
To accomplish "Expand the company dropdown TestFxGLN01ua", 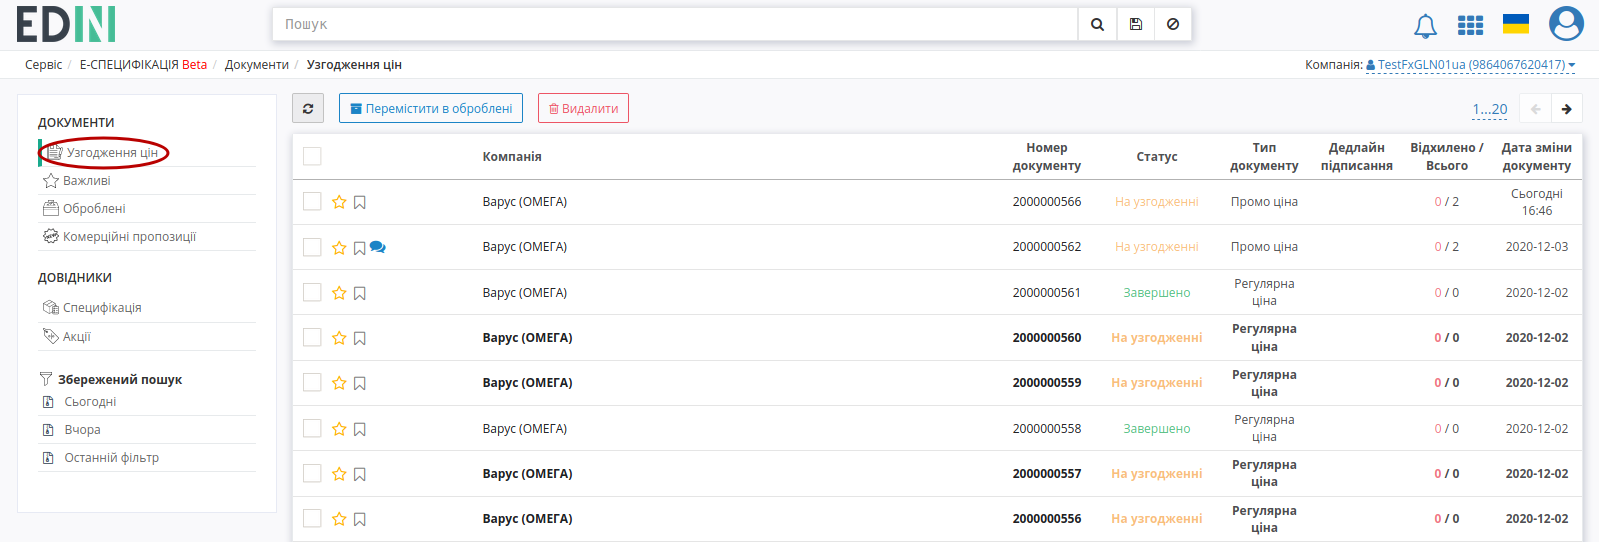I will (1470, 65).
